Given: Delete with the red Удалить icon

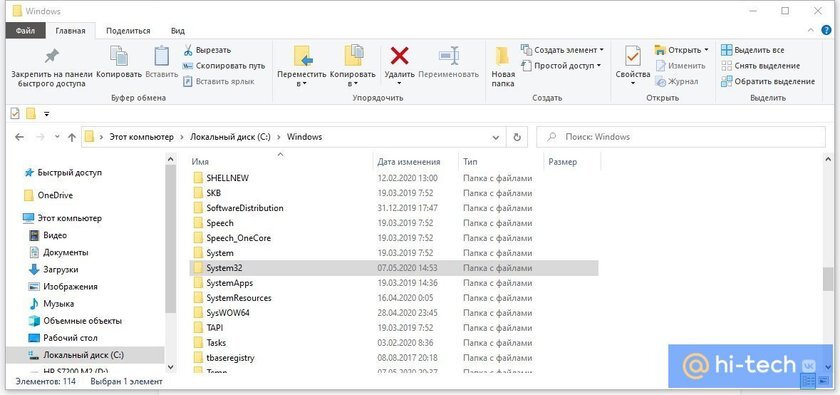Looking at the screenshot, I should tap(399, 56).
